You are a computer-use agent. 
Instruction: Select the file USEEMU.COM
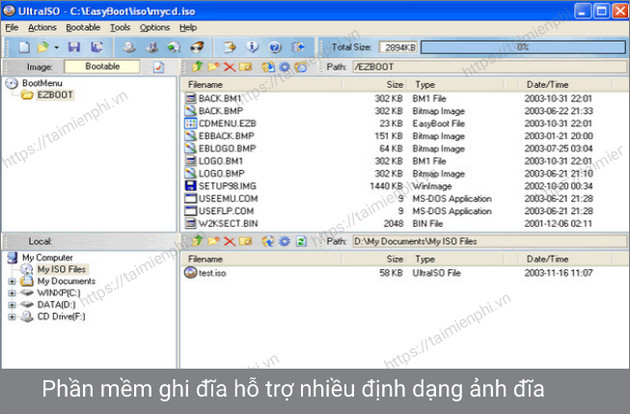tap(228, 199)
